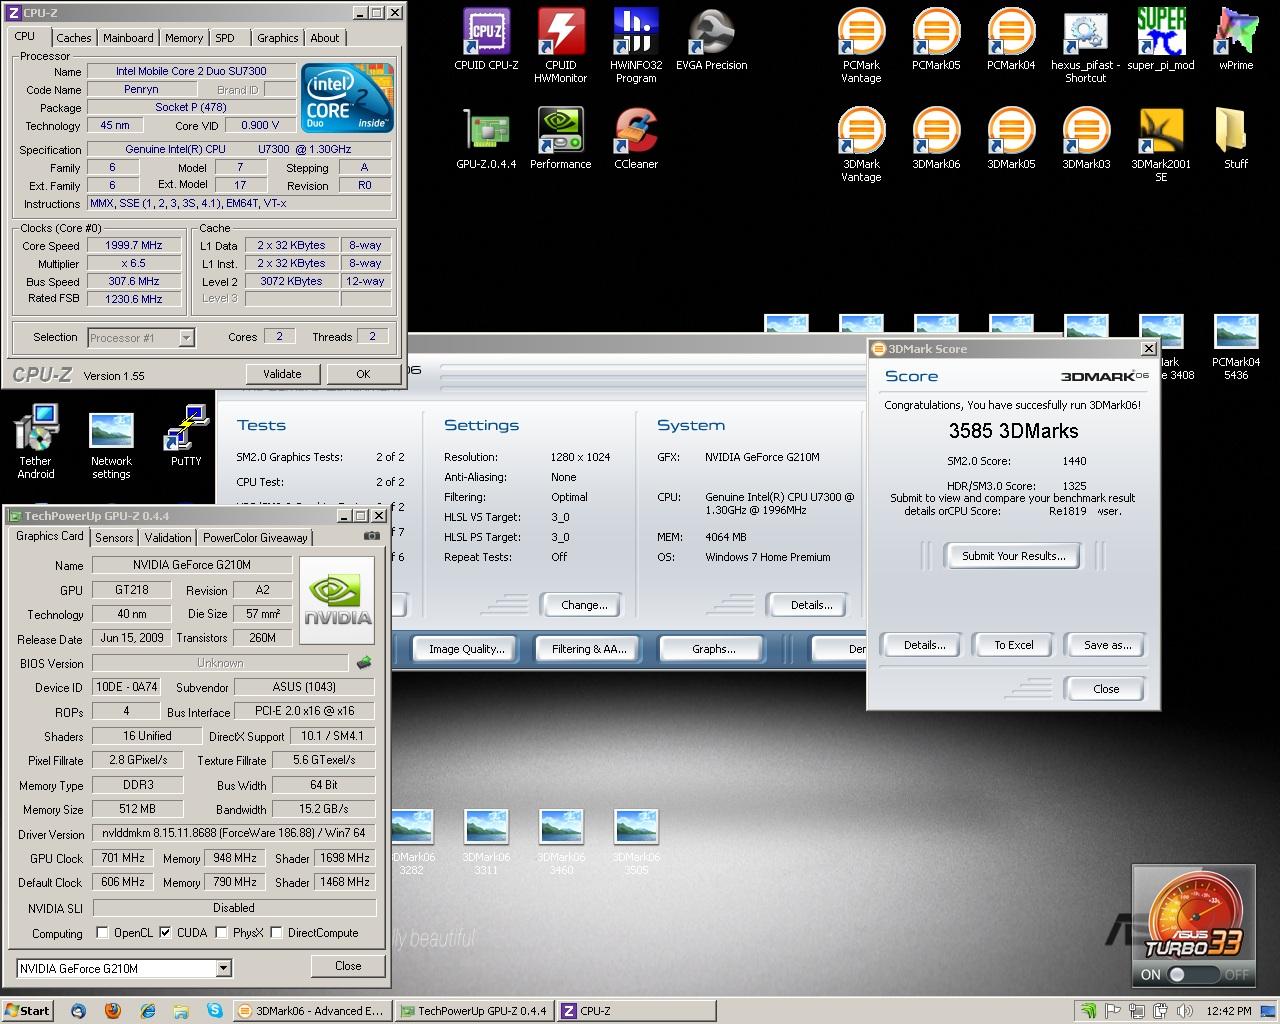Open PowerColor Giveaway tab in GPU-Z
The image size is (1280, 1024).
tap(256, 538)
